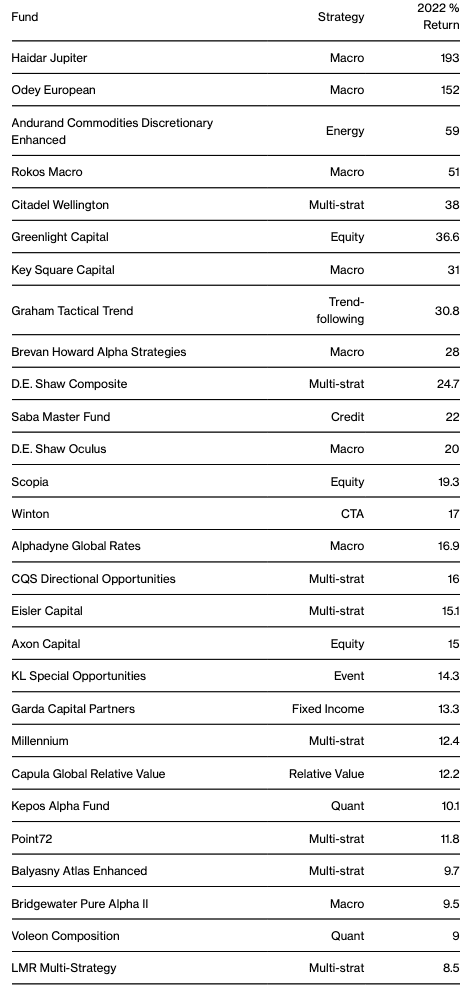Image resolution: width=471 pixels, height=989 pixels.
Task: Click Andurand Commodities Discretionary Enhanced fund name
Action: [x=112, y=131]
